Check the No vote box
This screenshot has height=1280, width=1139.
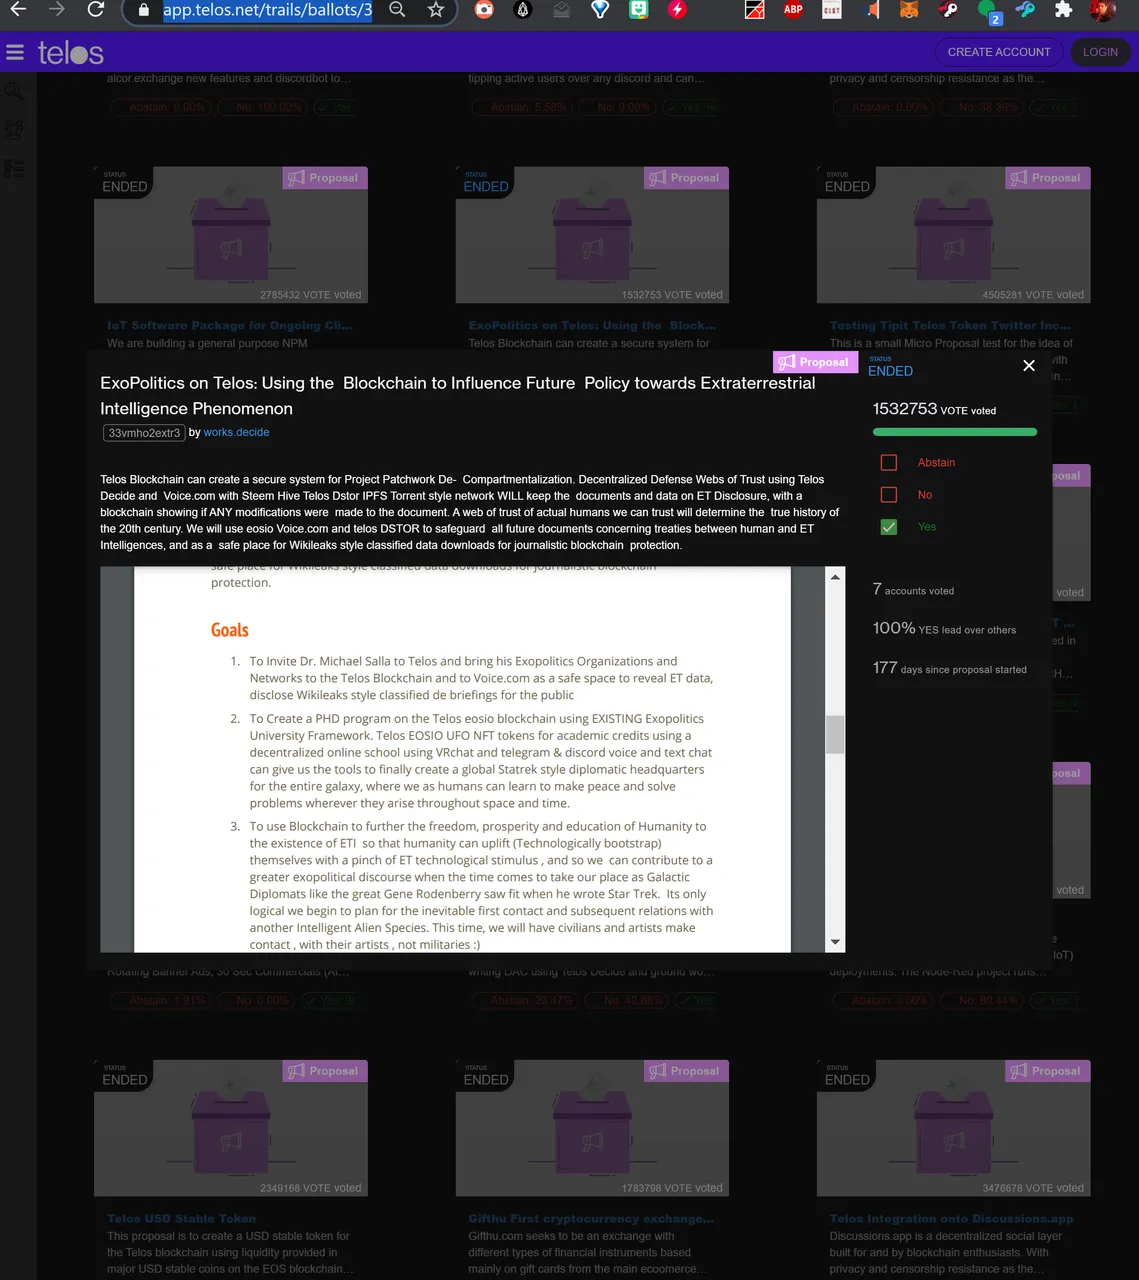coord(888,495)
